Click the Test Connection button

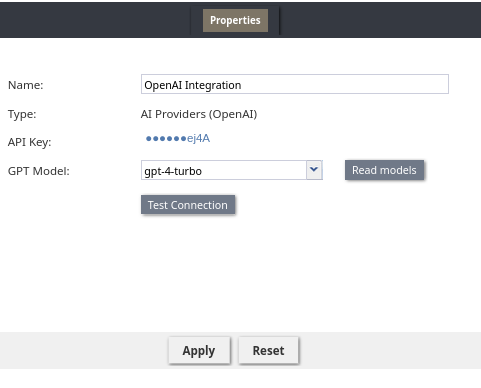tap(188, 205)
